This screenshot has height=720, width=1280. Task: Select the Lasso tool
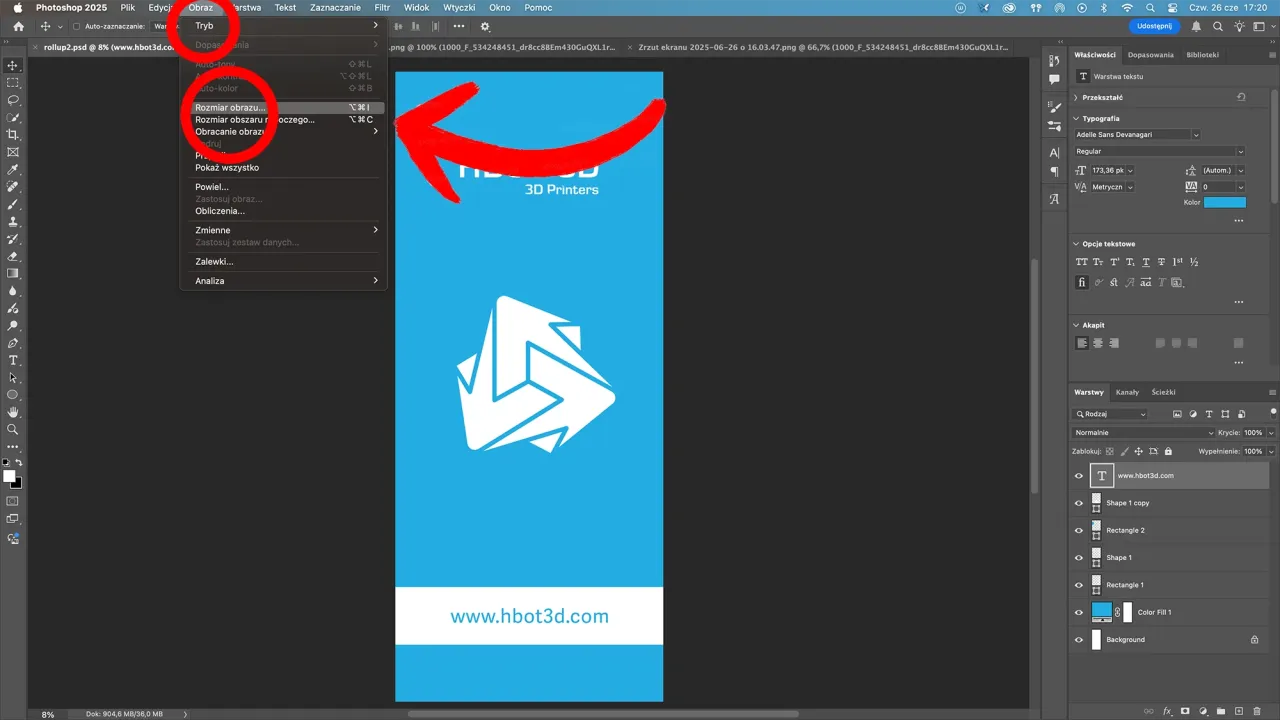pyautogui.click(x=12, y=99)
